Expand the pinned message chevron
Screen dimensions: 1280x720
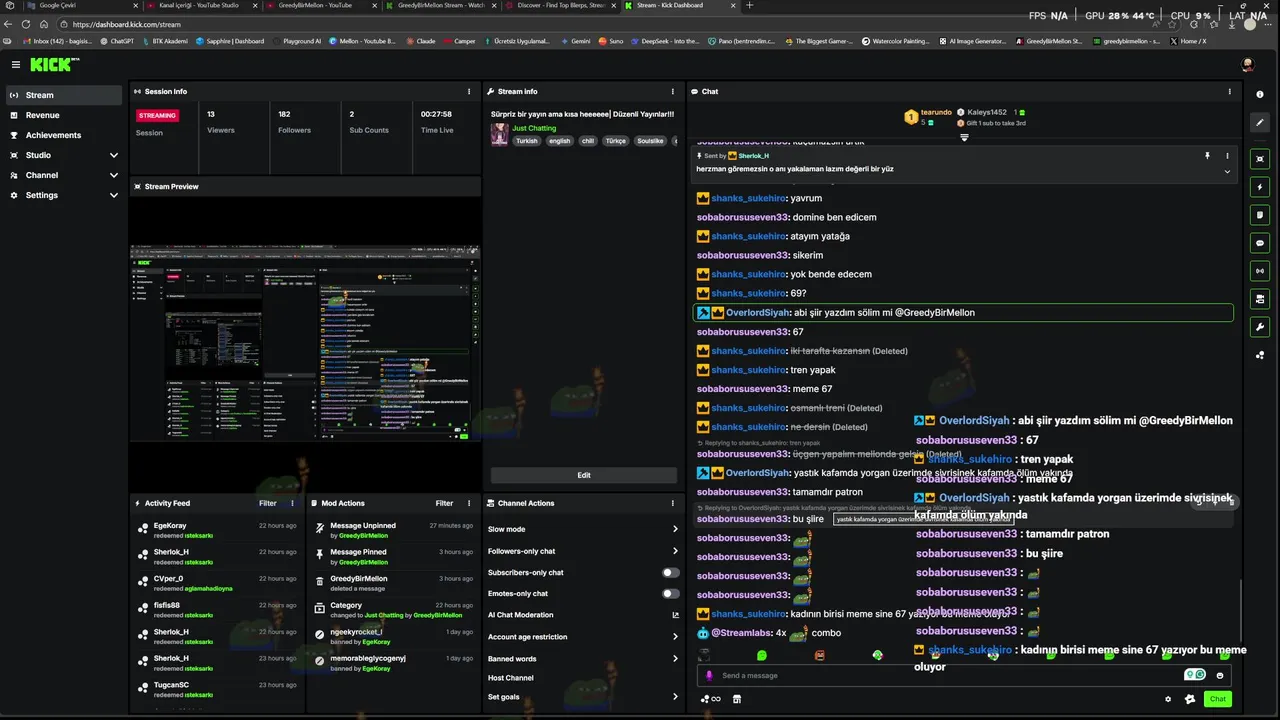tap(1227, 171)
